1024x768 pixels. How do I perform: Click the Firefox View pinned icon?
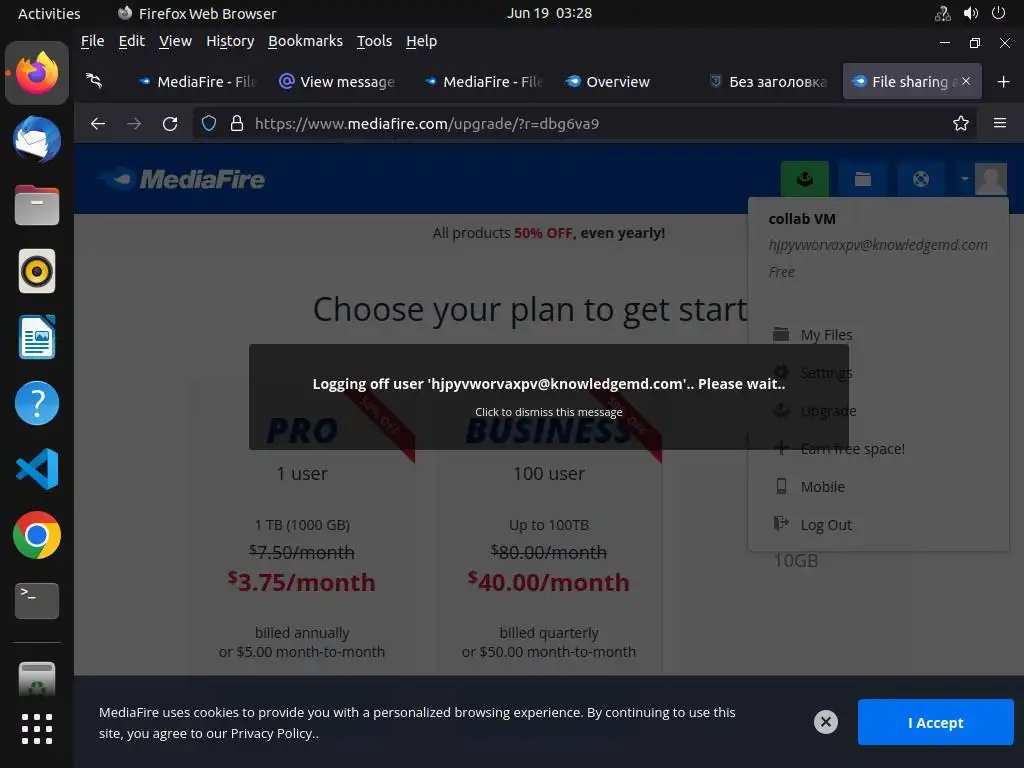pyautogui.click(x=95, y=81)
